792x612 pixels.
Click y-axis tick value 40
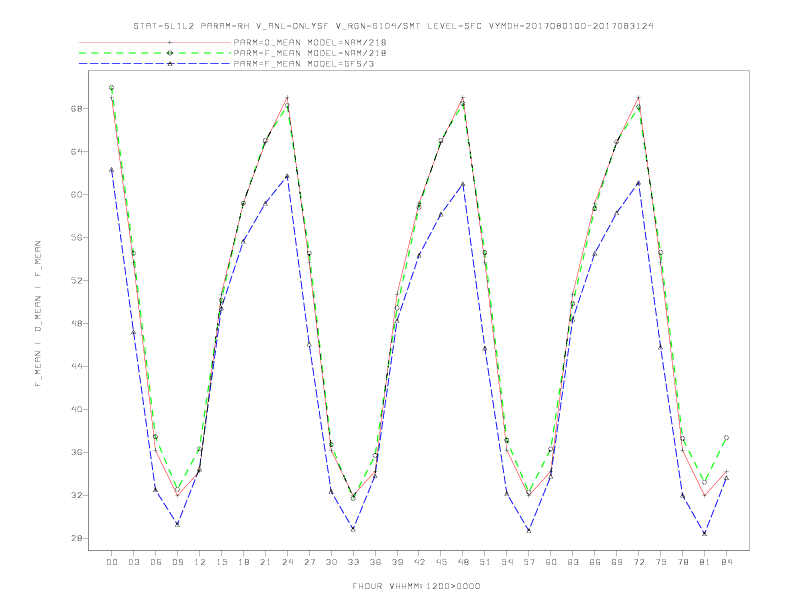[x=76, y=410]
